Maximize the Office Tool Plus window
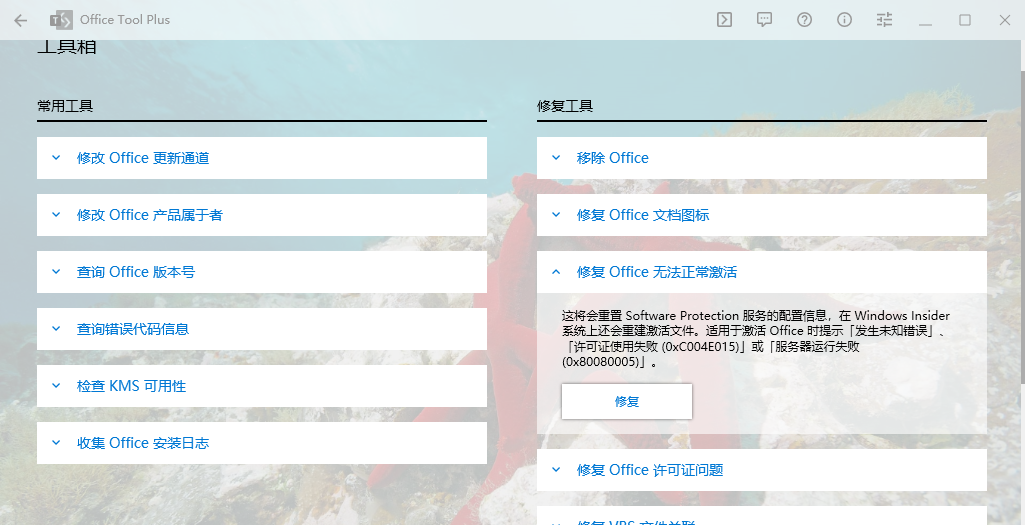This screenshot has width=1025, height=525. [x=965, y=20]
